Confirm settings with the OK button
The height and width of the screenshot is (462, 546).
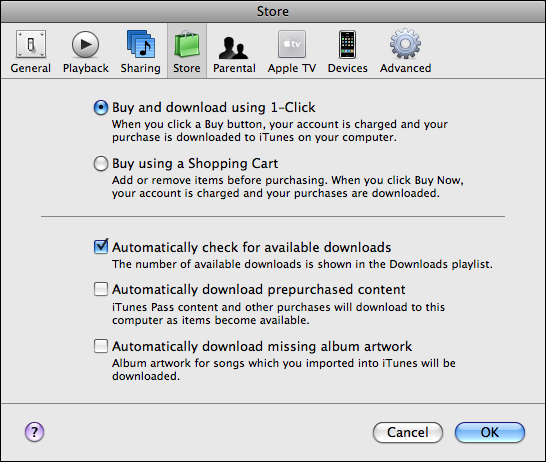[x=490, y=432]
